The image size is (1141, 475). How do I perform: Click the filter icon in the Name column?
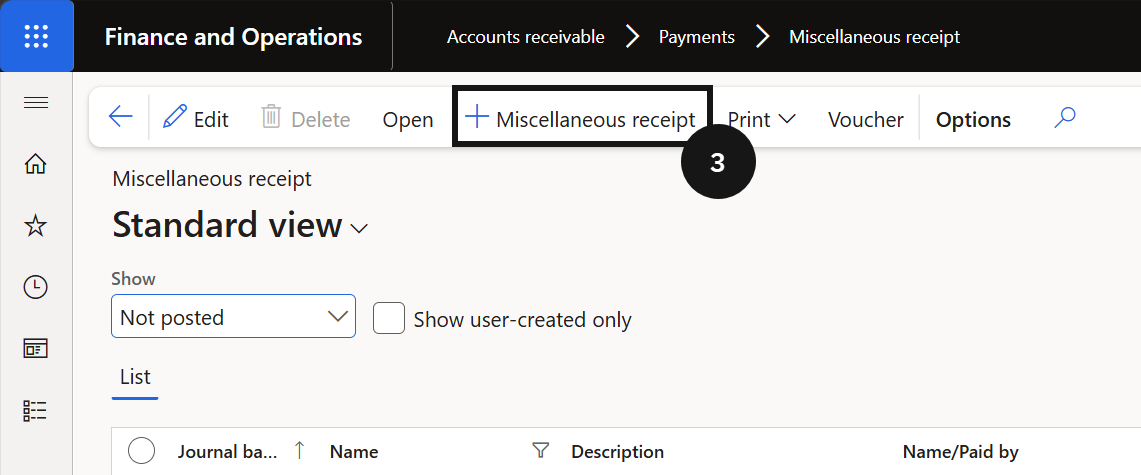click(540, 452)
